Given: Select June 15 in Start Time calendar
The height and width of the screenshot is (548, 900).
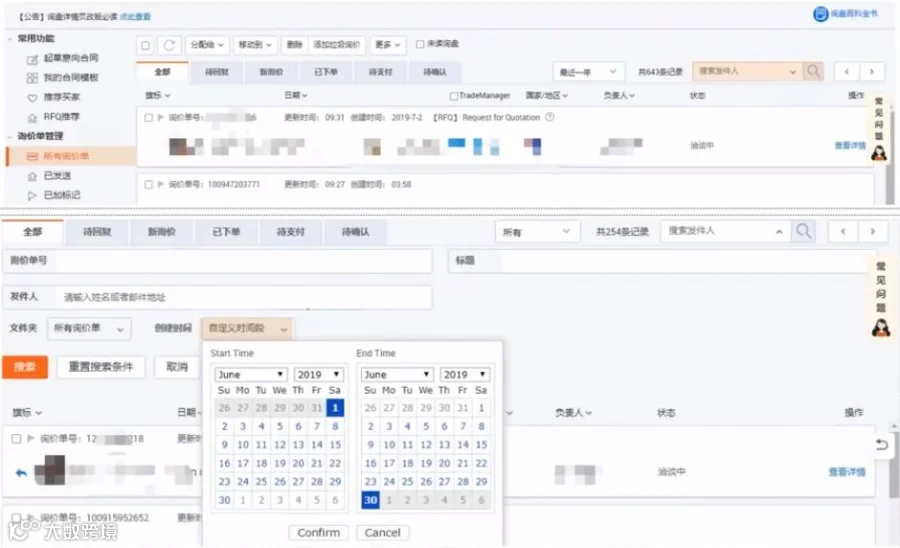Looking at the screenshot, I should [335, 445].
